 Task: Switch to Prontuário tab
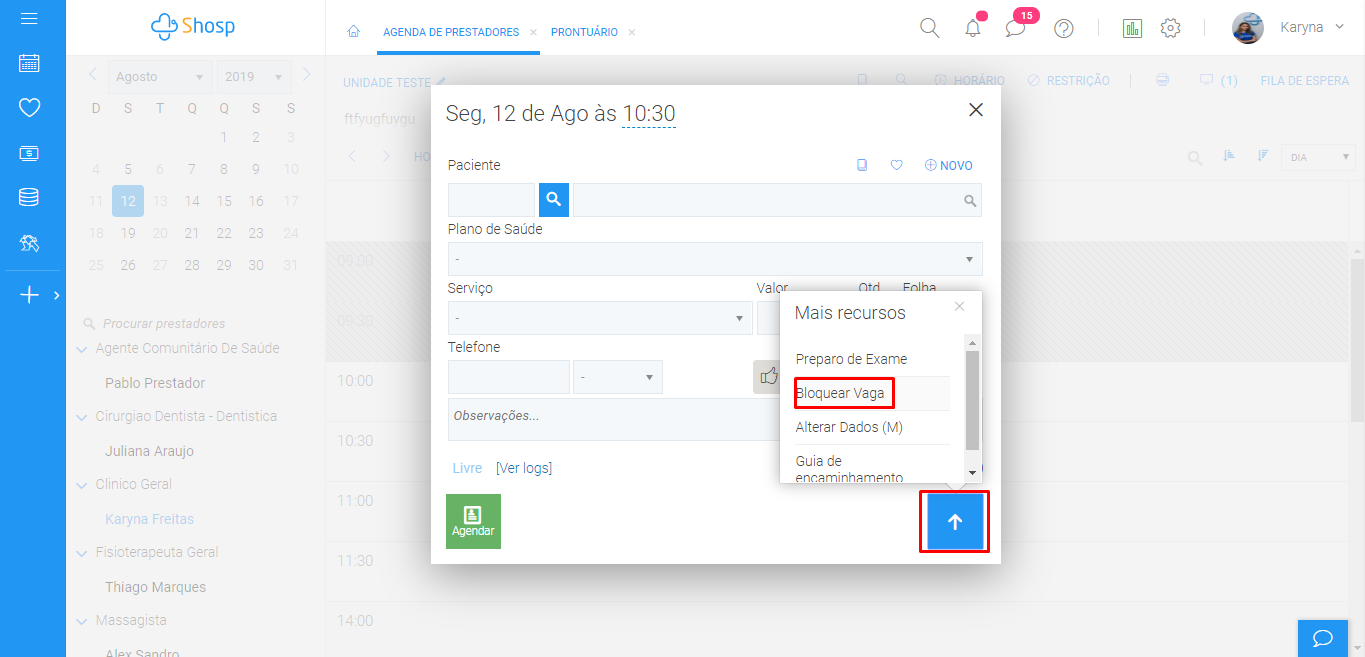pos(584,32)
